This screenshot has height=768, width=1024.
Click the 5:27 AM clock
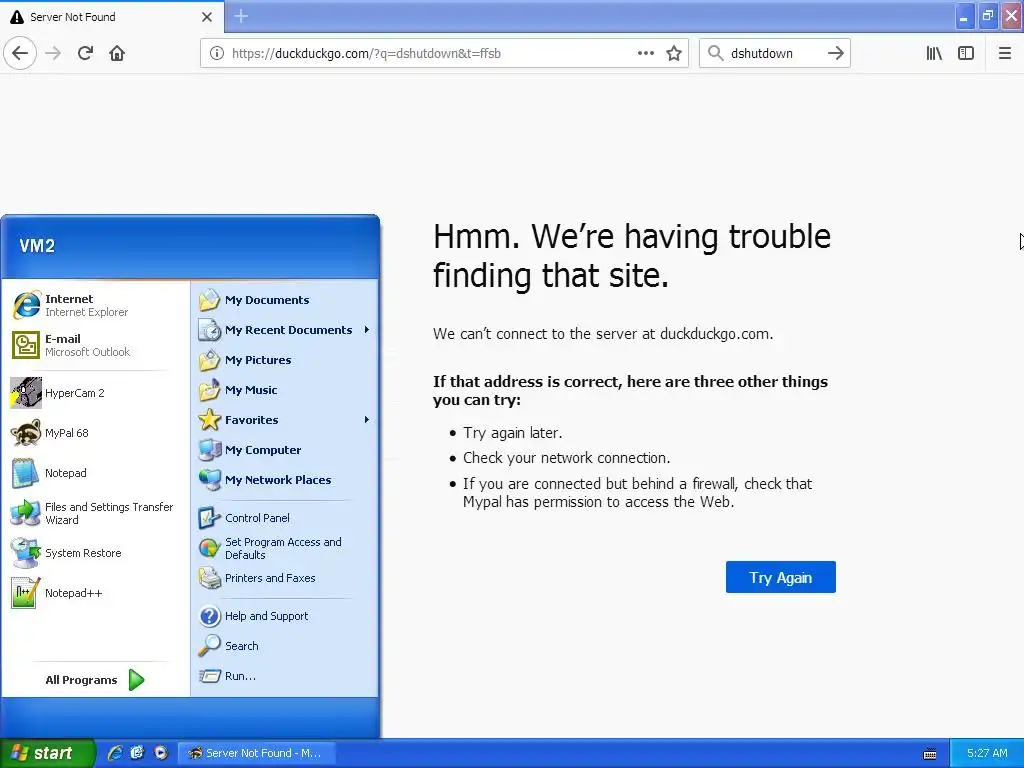click(987, 753)
